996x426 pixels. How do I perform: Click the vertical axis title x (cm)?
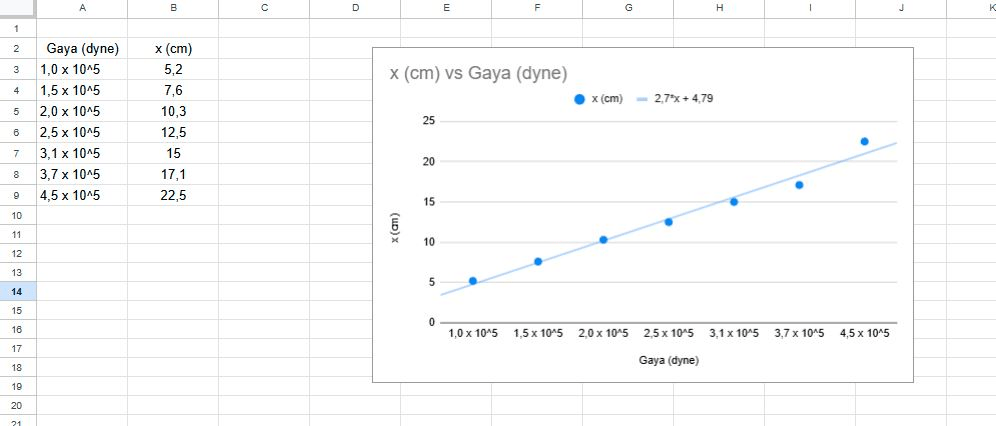[394, 228]
